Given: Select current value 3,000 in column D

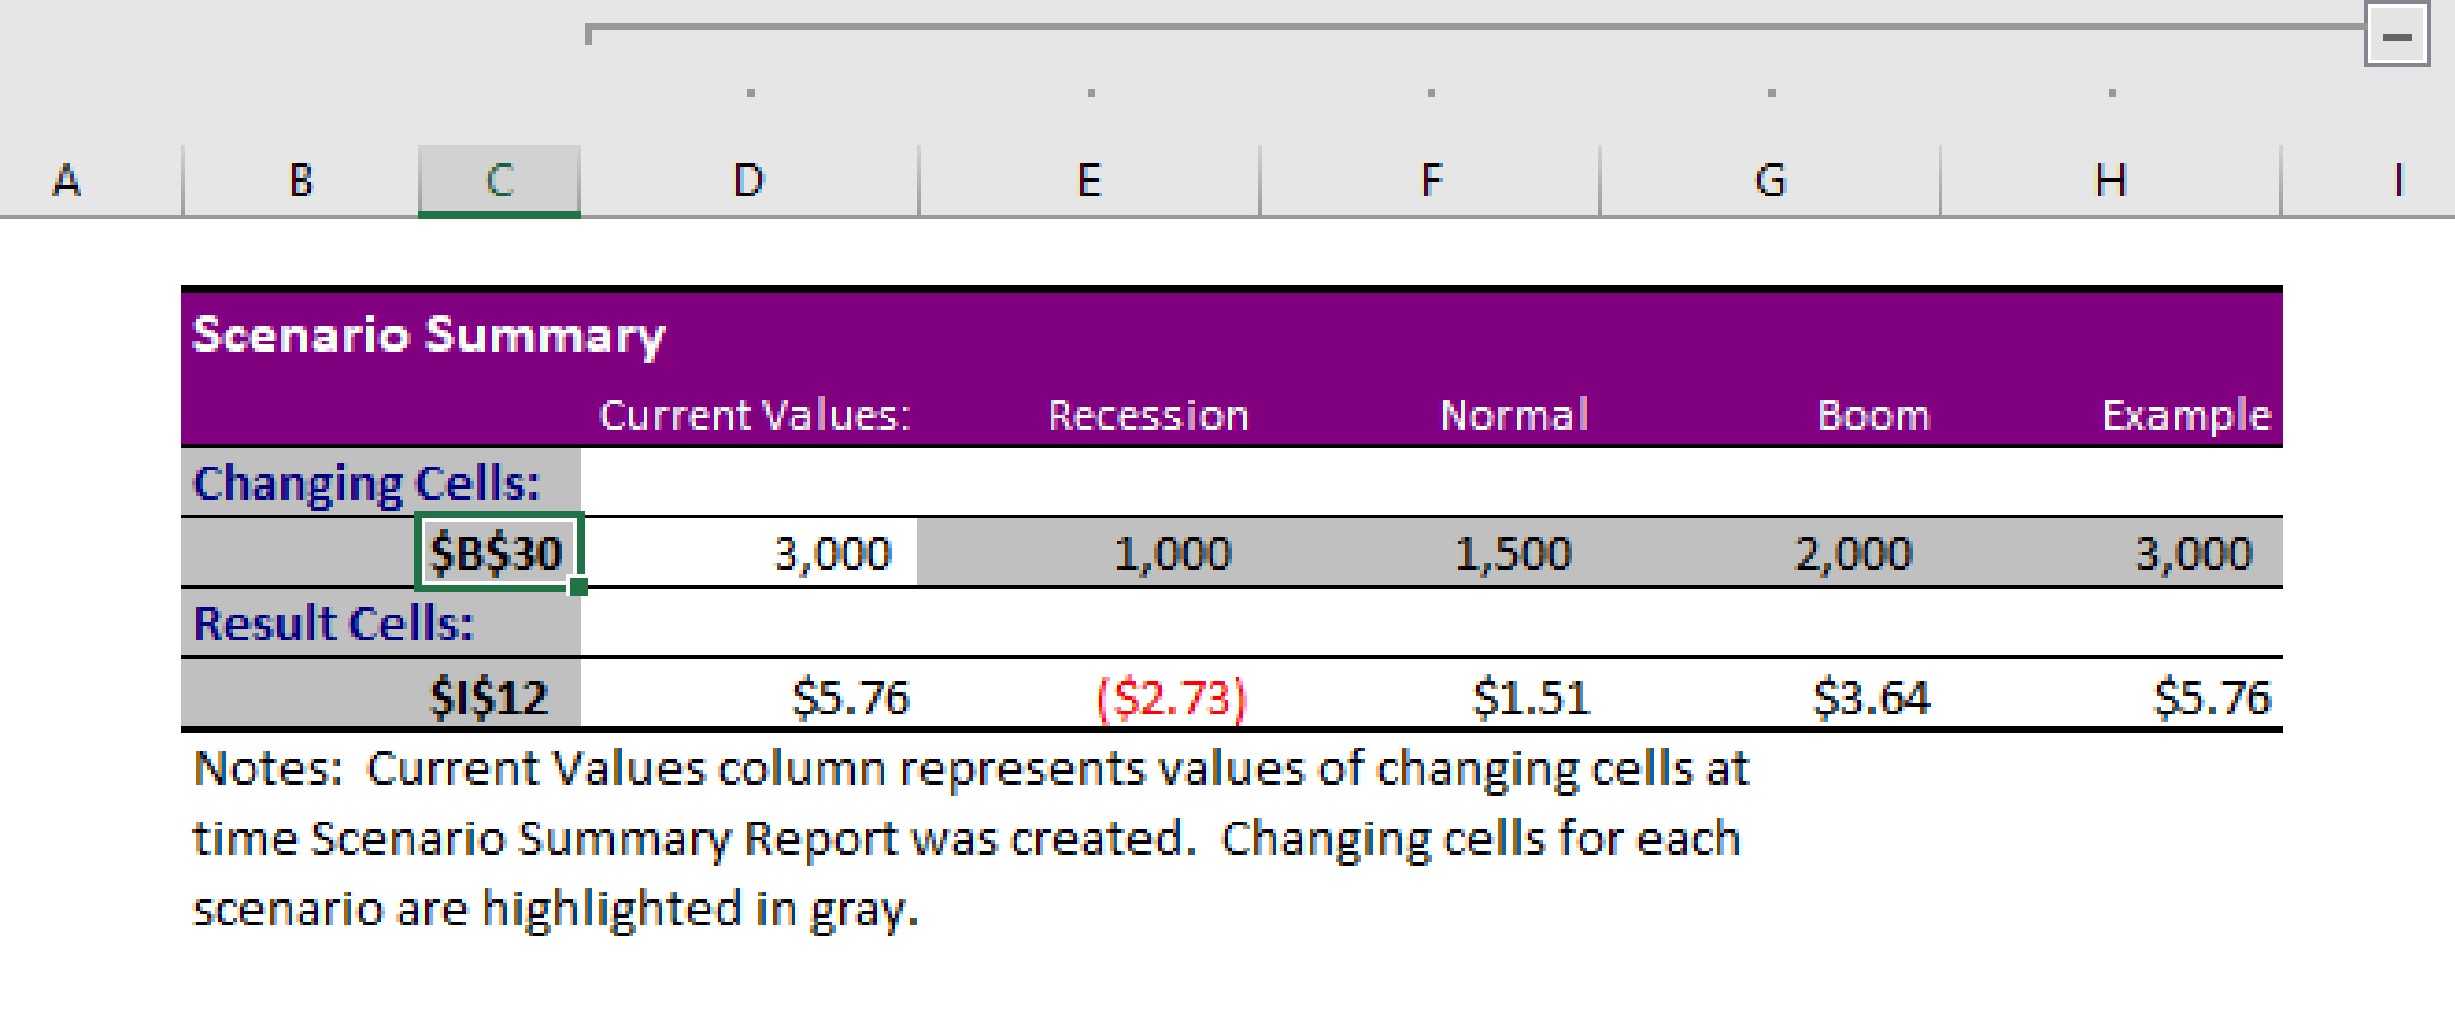Looking at the screenshot, I should (749, 553).
